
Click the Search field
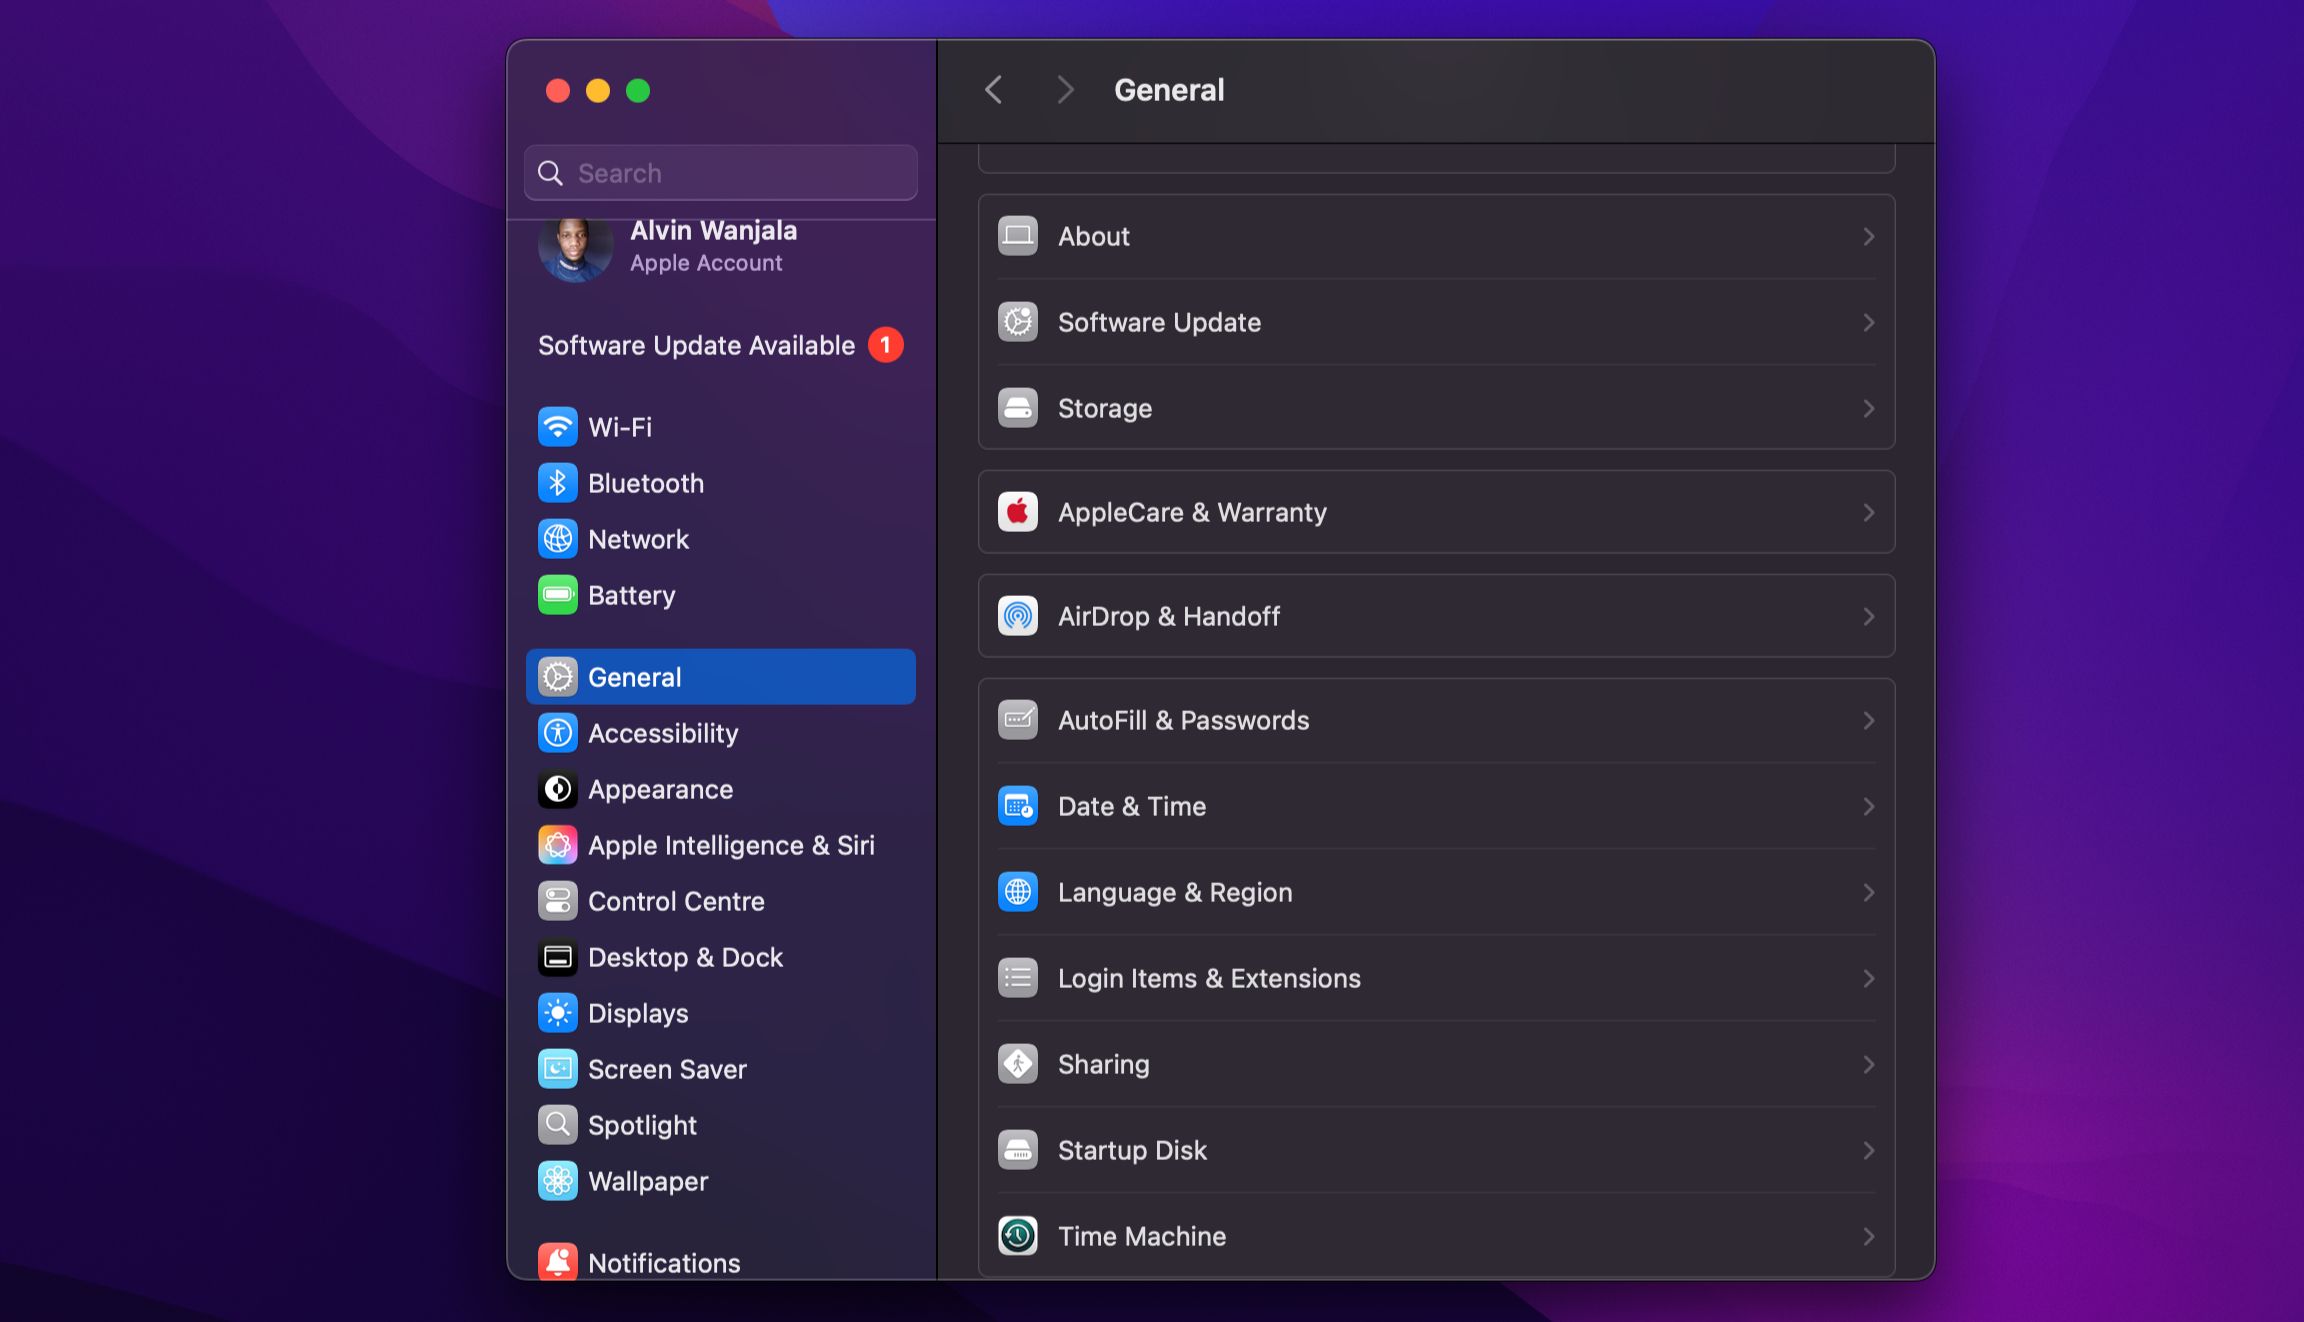721,173
